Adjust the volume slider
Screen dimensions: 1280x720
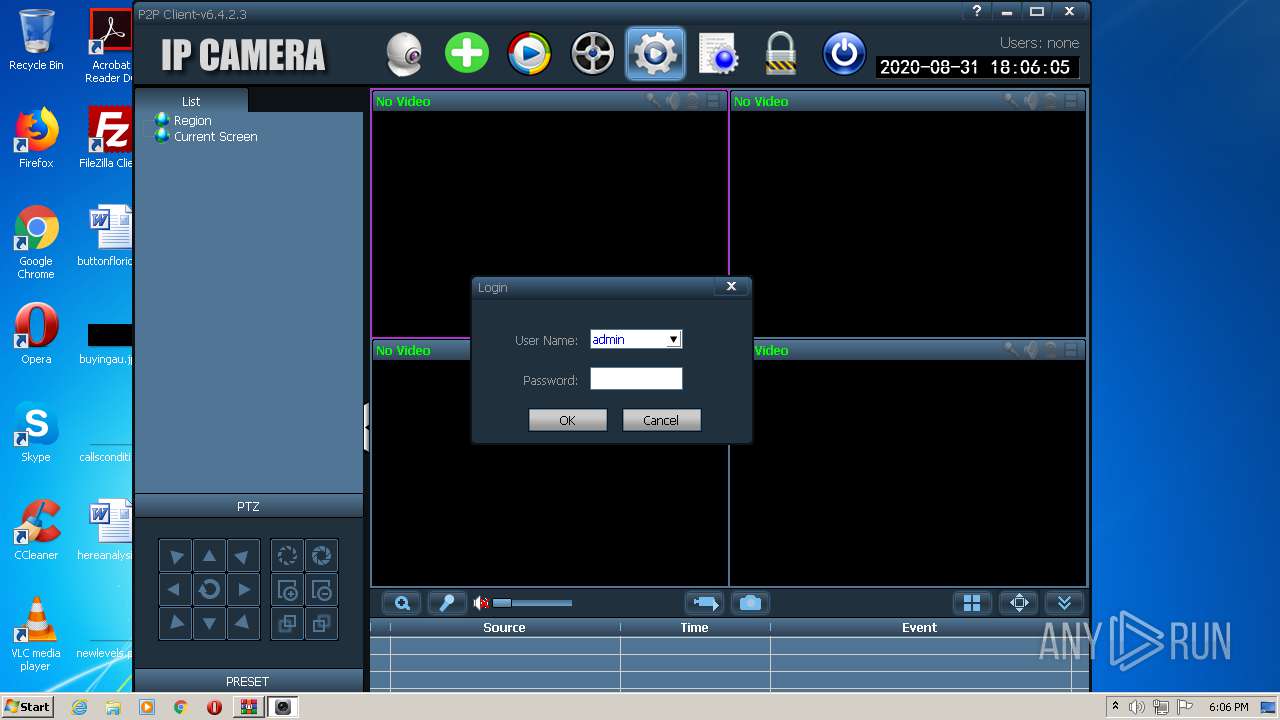point(532,603)
